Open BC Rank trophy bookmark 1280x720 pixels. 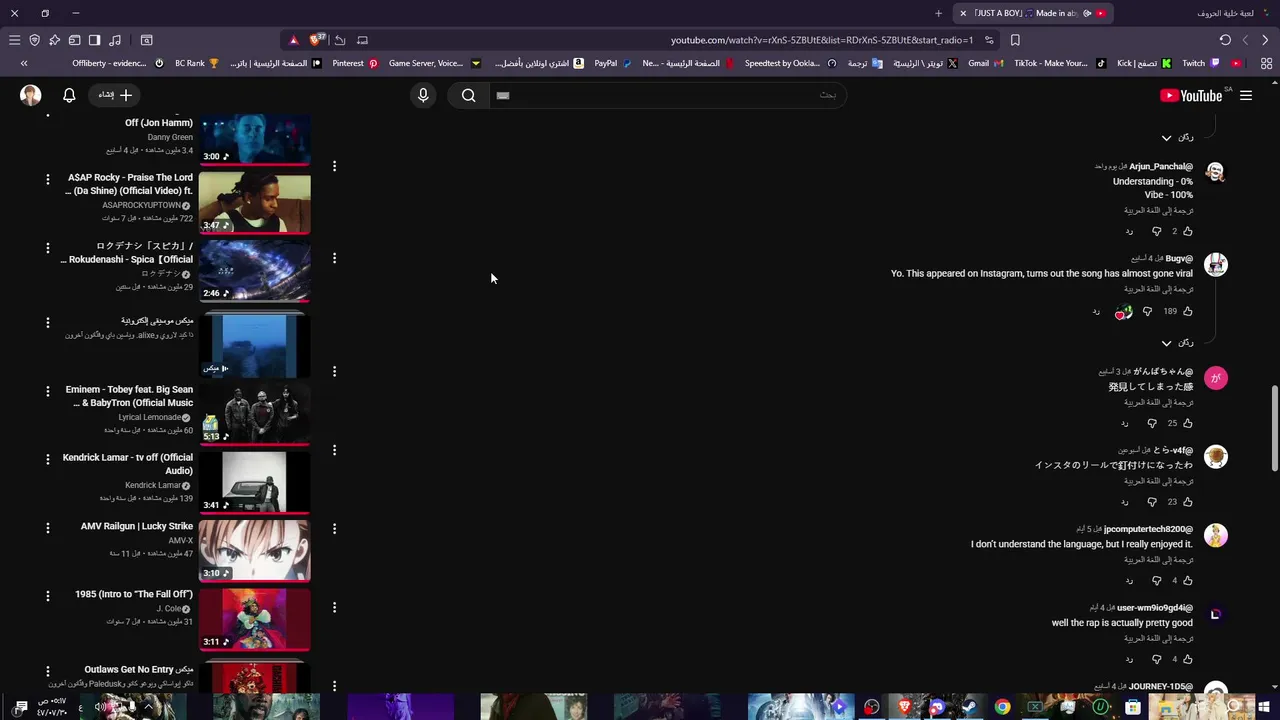pos(197,63)
